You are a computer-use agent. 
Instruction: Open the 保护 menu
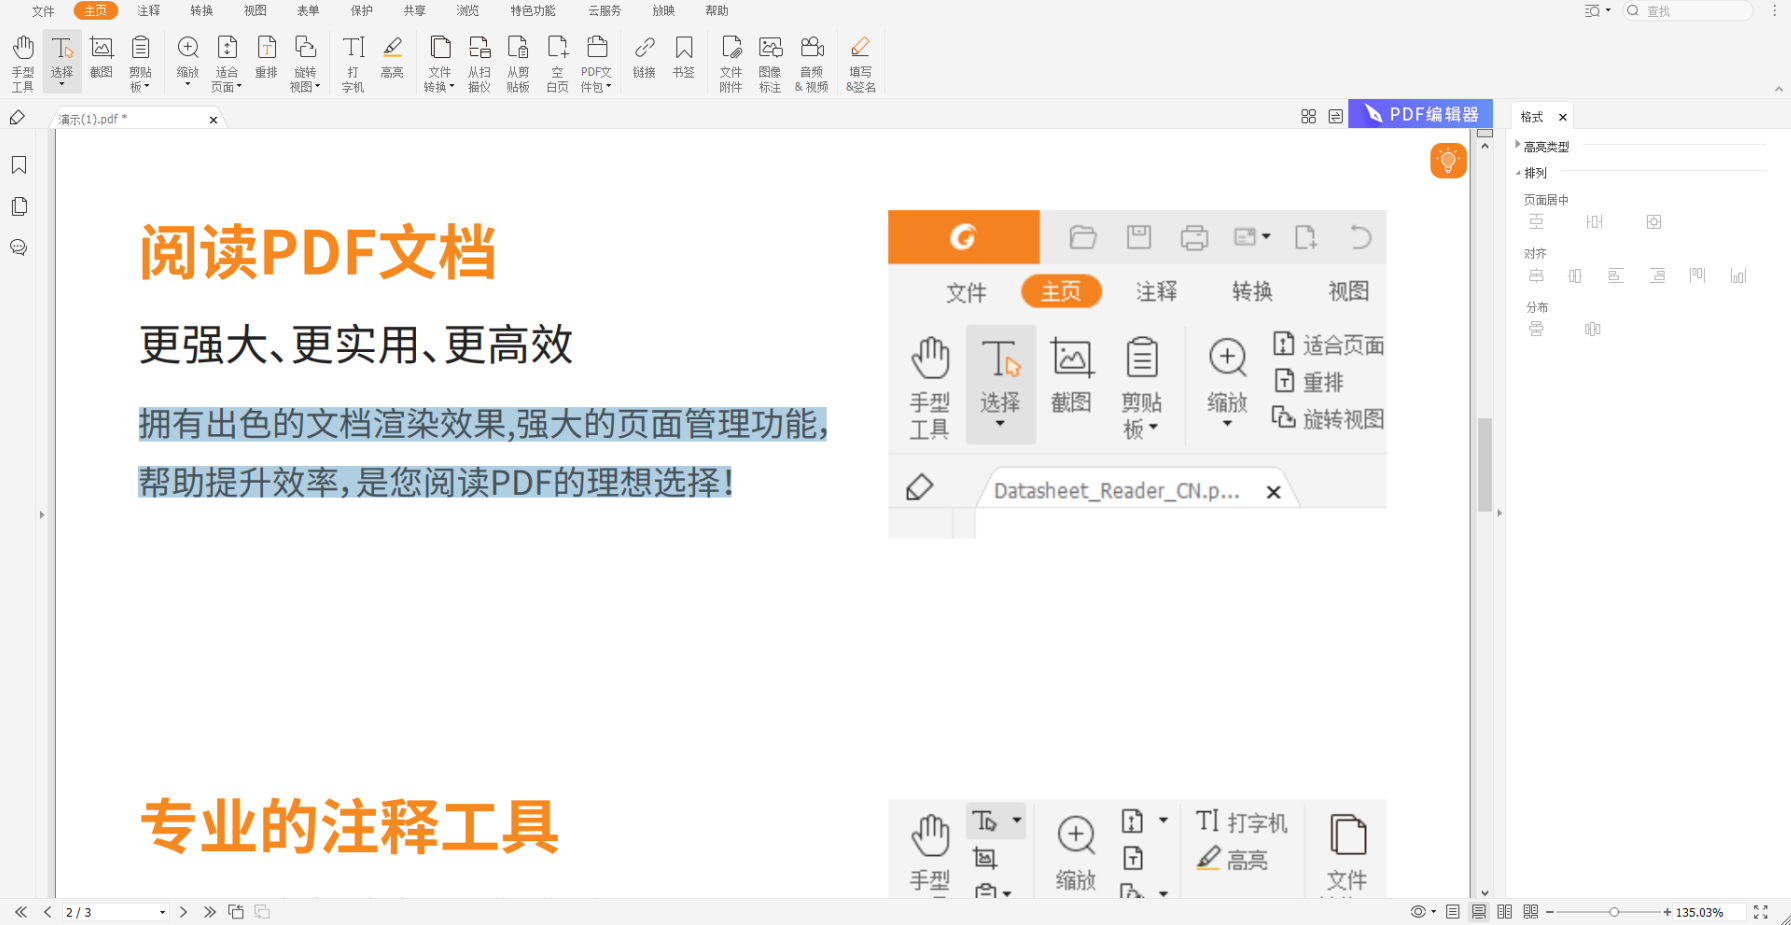tap(360, 11)
